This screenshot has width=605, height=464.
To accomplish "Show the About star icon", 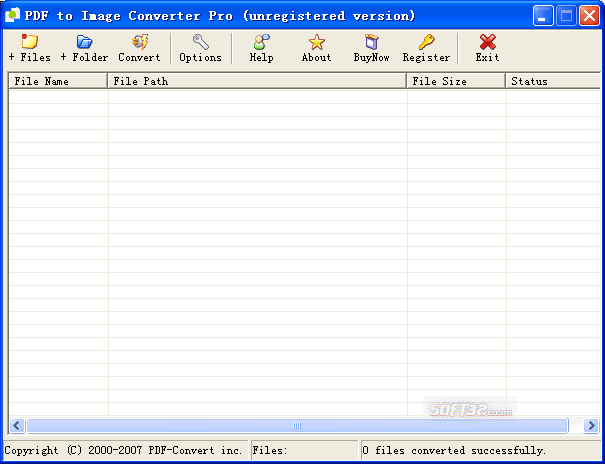I will pyautogui.click(x=316, y=48).
